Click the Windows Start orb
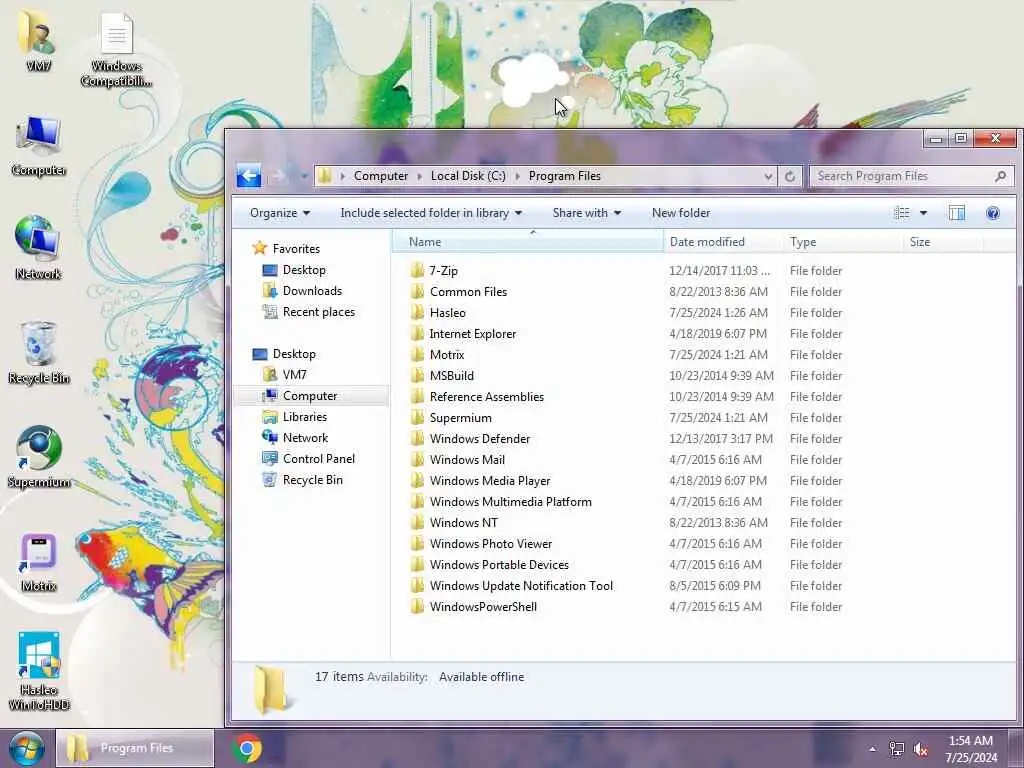1024x768 pixels. (27, 748)
